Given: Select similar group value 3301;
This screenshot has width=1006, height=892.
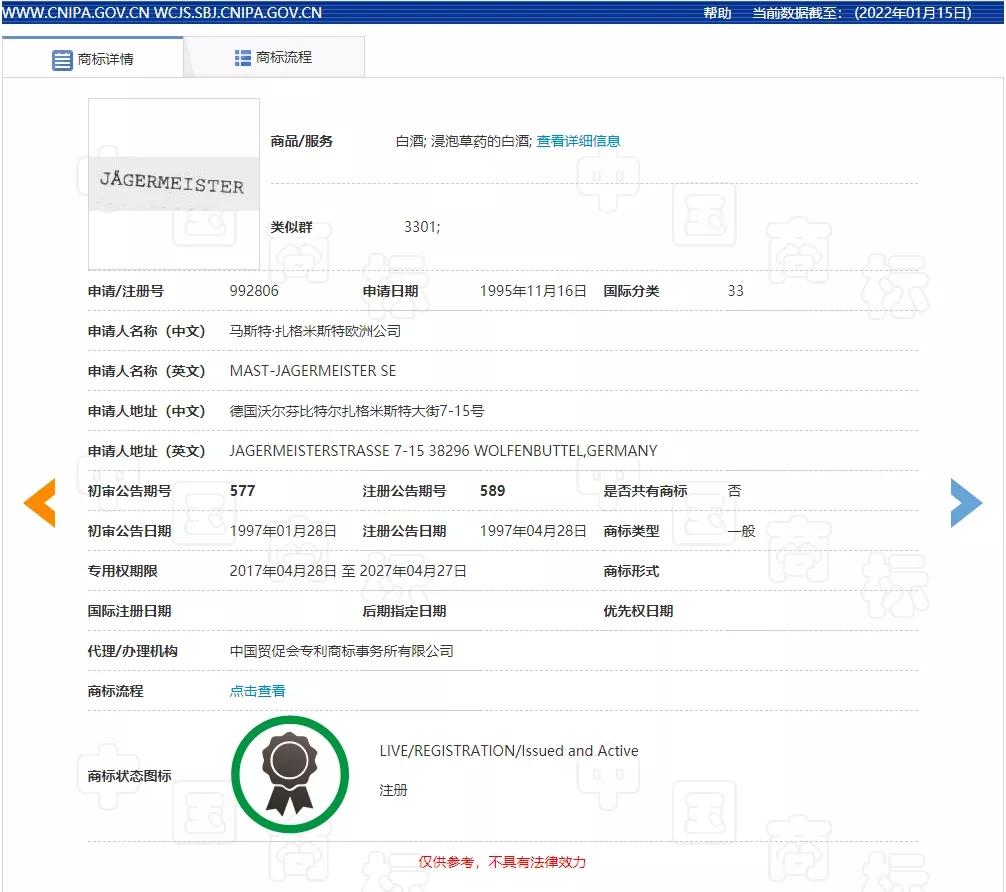Looking at the screenshot, I should 422,227.
